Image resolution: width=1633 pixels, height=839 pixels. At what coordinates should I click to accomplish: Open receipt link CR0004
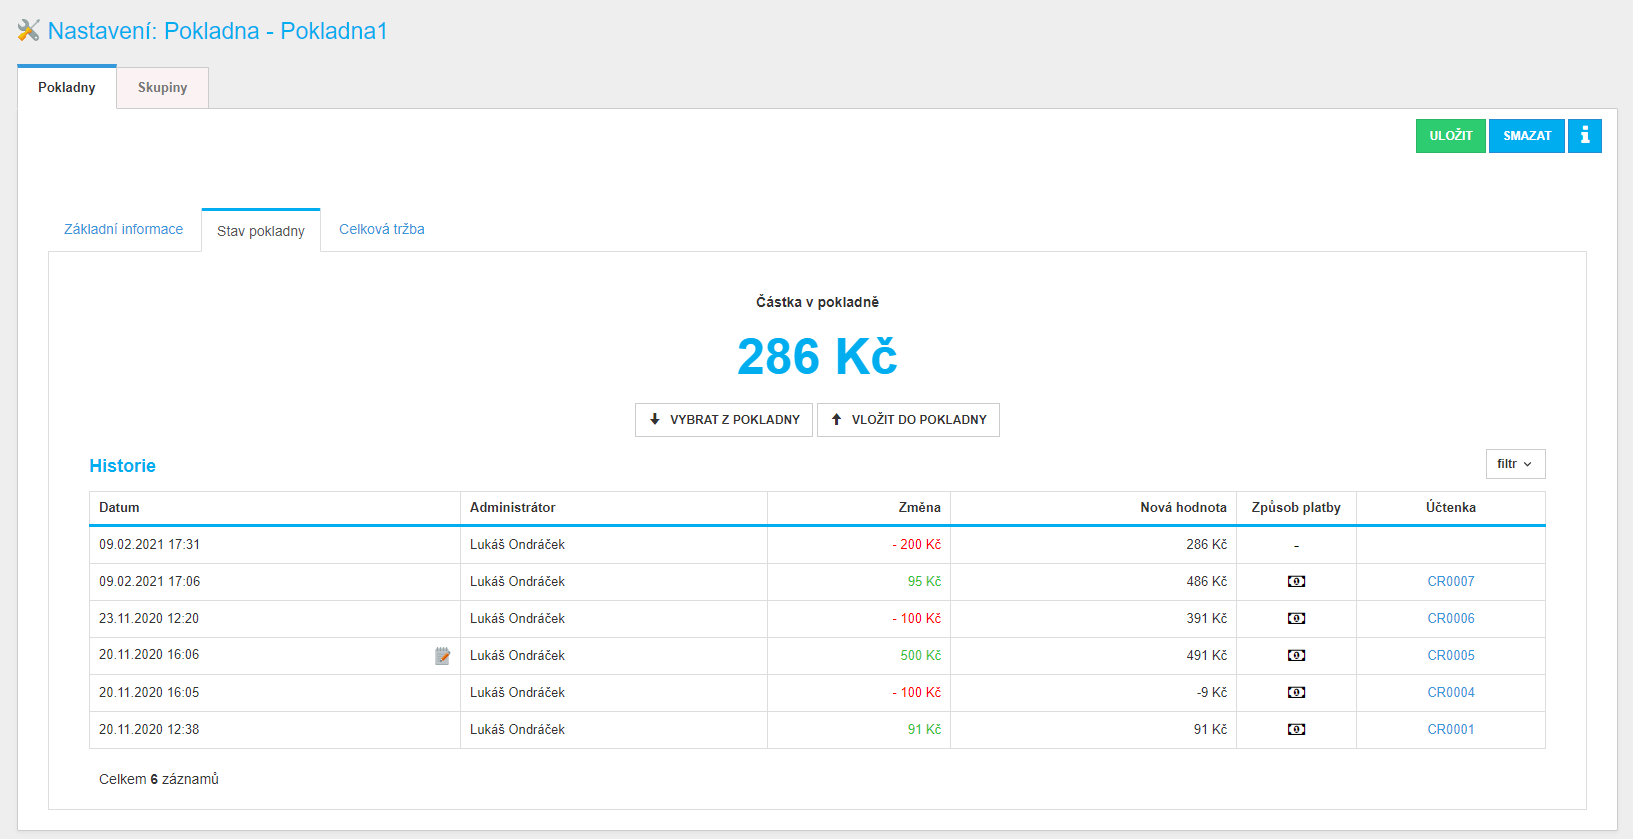point(1451,693)
